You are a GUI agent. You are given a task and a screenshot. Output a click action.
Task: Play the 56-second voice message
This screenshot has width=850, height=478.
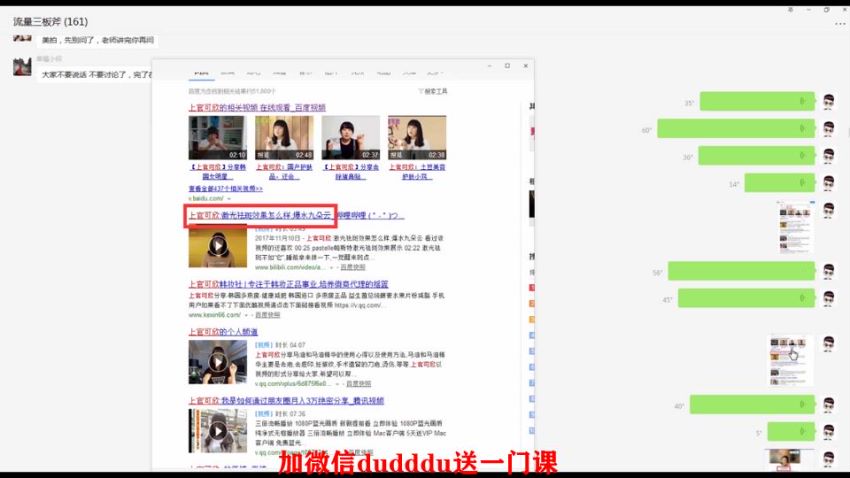(741, 271)
